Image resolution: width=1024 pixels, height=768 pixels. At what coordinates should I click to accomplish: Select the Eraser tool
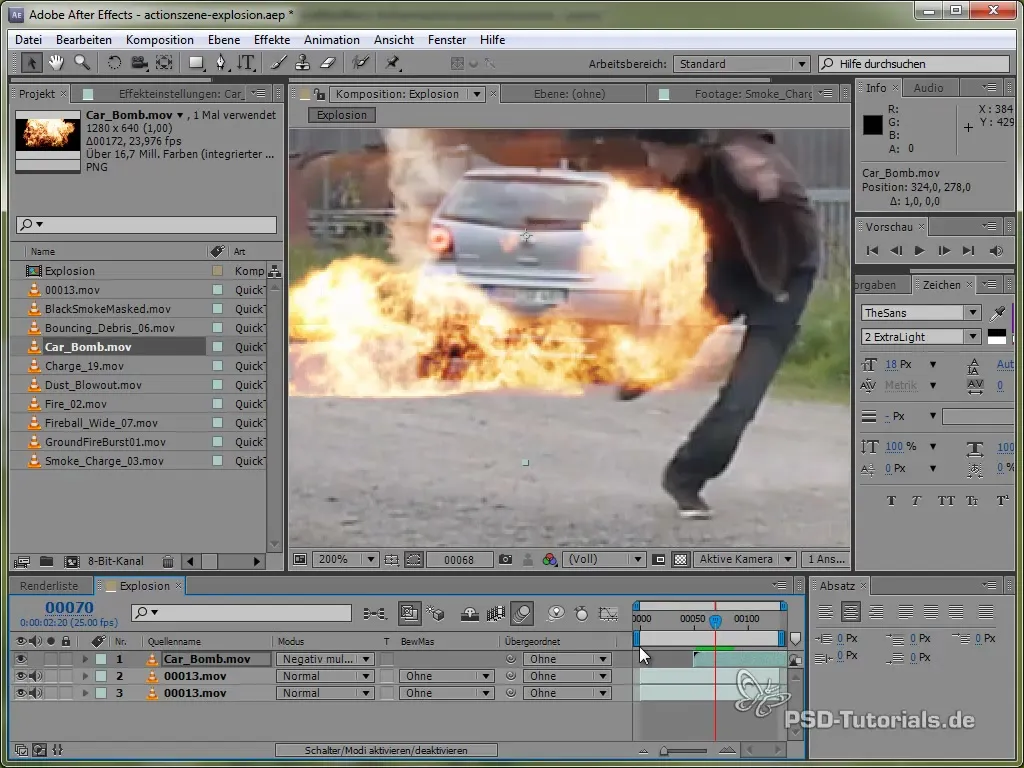tap(328, 63)
